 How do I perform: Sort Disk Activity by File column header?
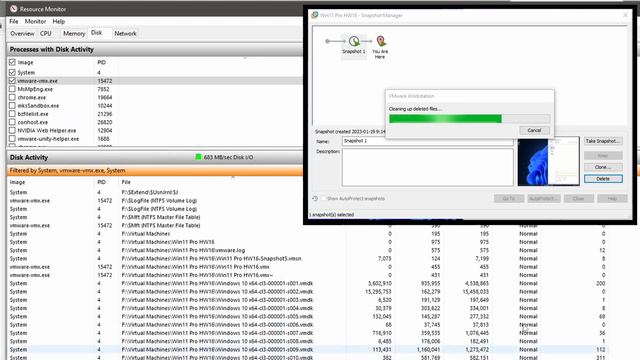pyautogui.click(x=126, y=182)
